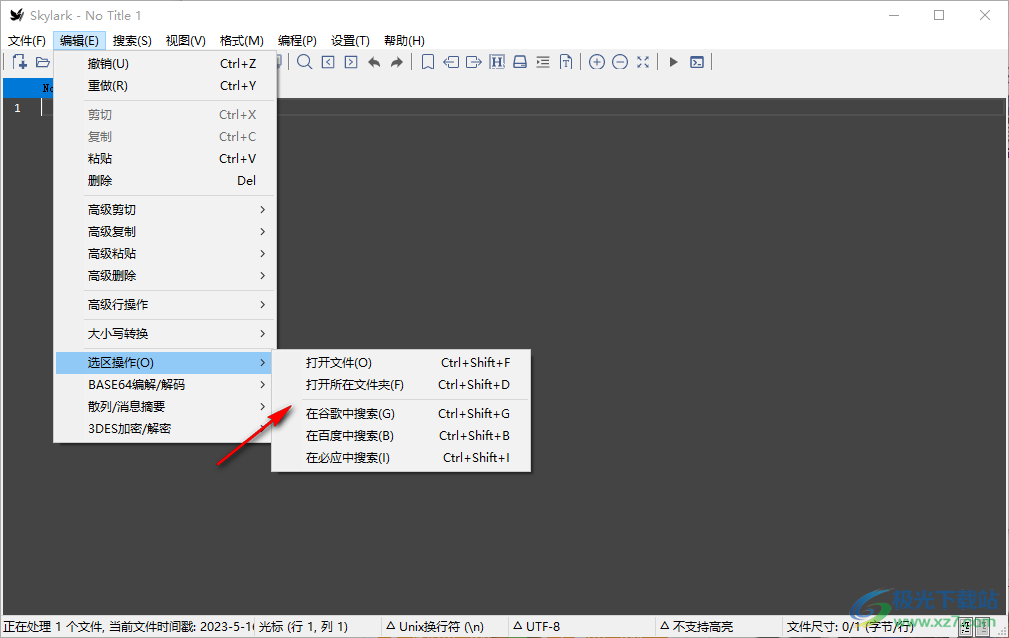The image size is (1009, 638).
Task: Click the 文件尺寸: 0/1 status text
Action: 849,626
